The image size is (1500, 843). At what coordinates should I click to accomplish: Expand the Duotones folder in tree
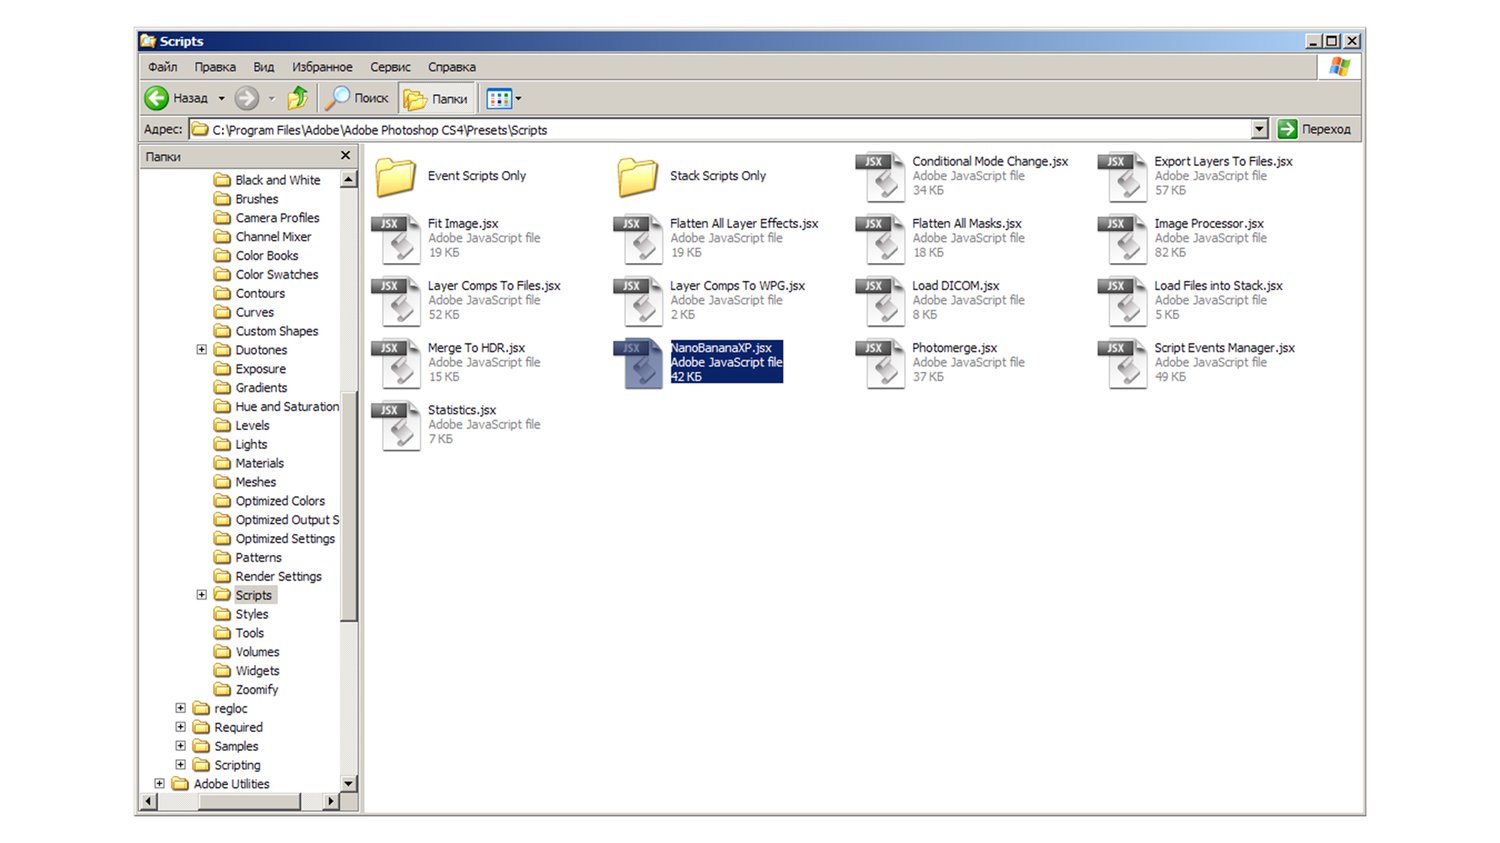click(201, 350)
